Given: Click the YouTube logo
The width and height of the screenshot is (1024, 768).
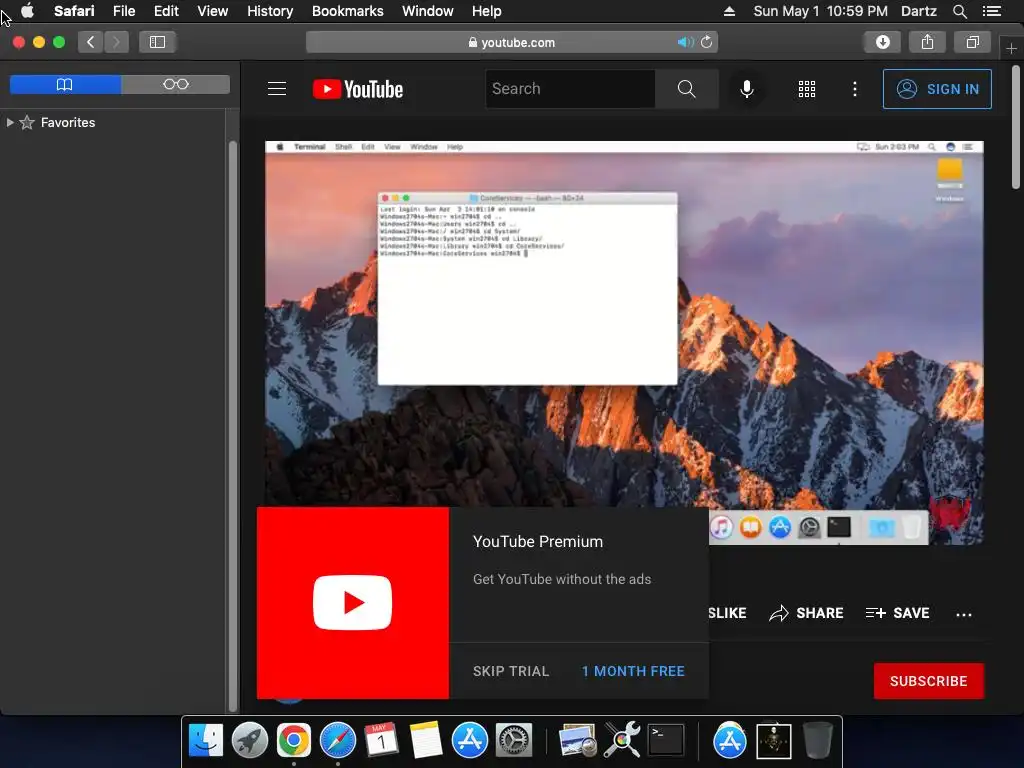Looking at the screenshot, I should point(358,89).
